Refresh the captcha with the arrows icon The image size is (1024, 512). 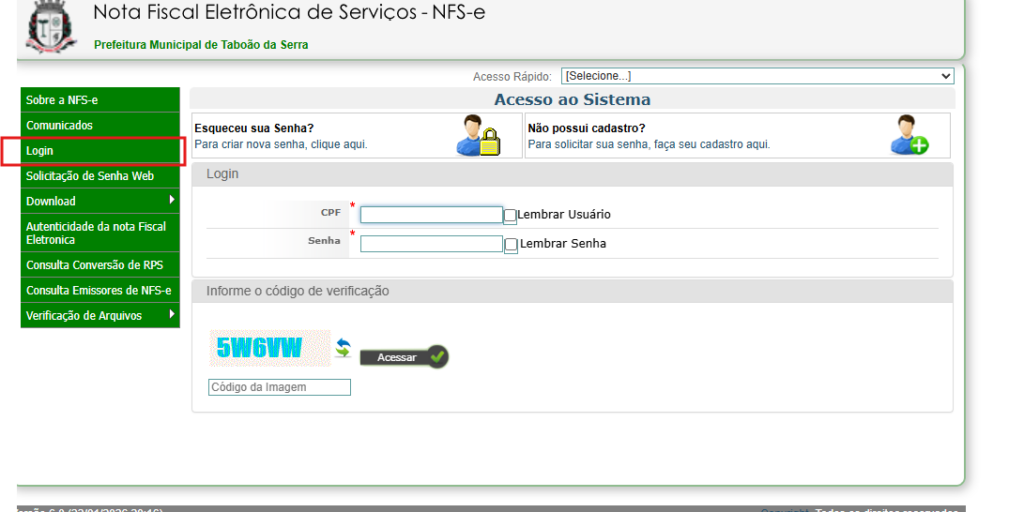pyautogui.click(x=343, y=349)
